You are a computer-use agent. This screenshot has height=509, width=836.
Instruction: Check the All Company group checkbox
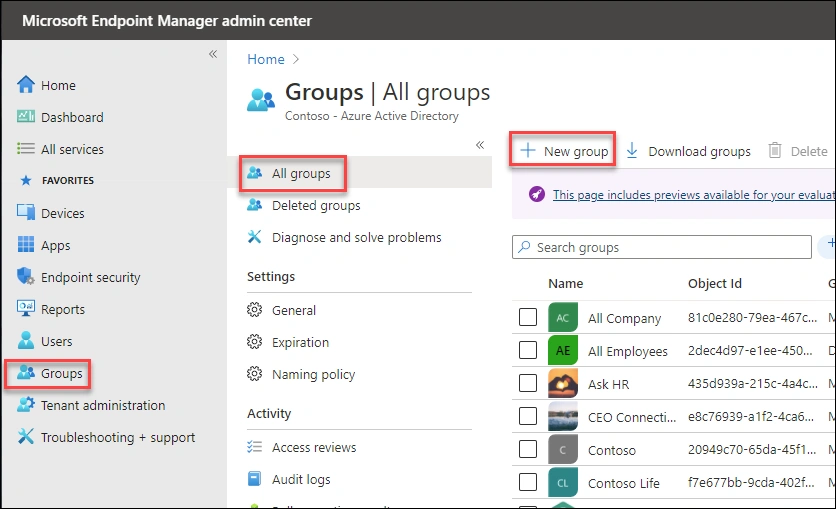[528, 317]
